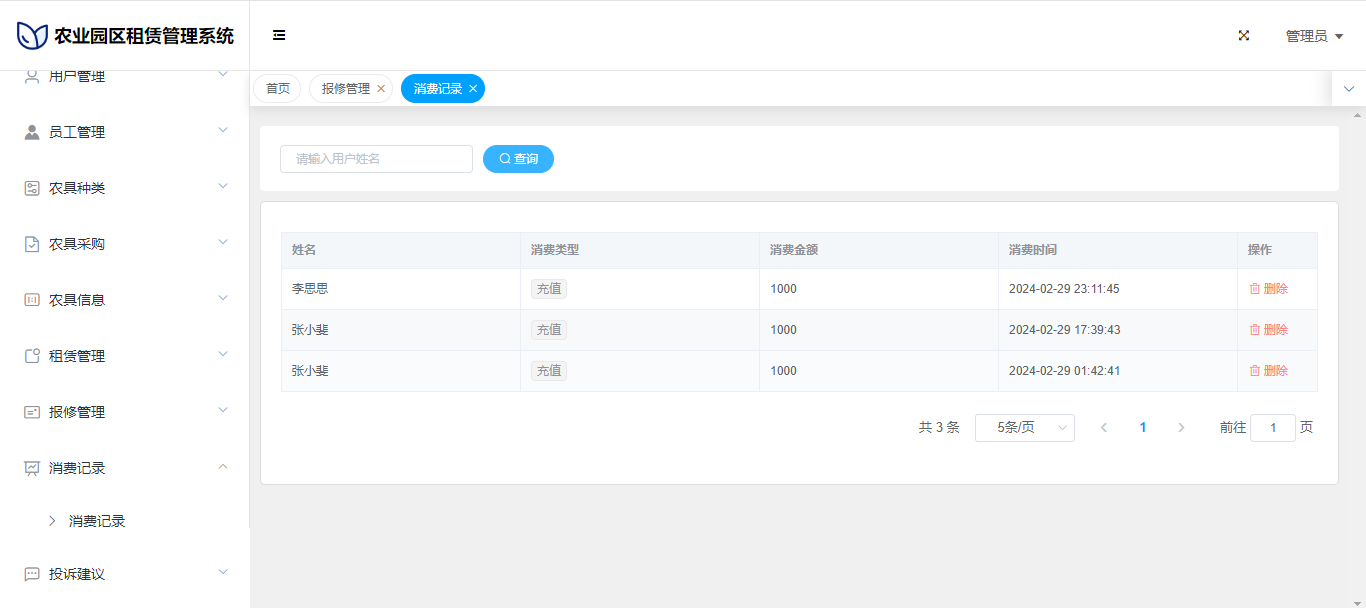Open the tabs options dropdown arrow

pos(1348,89)
